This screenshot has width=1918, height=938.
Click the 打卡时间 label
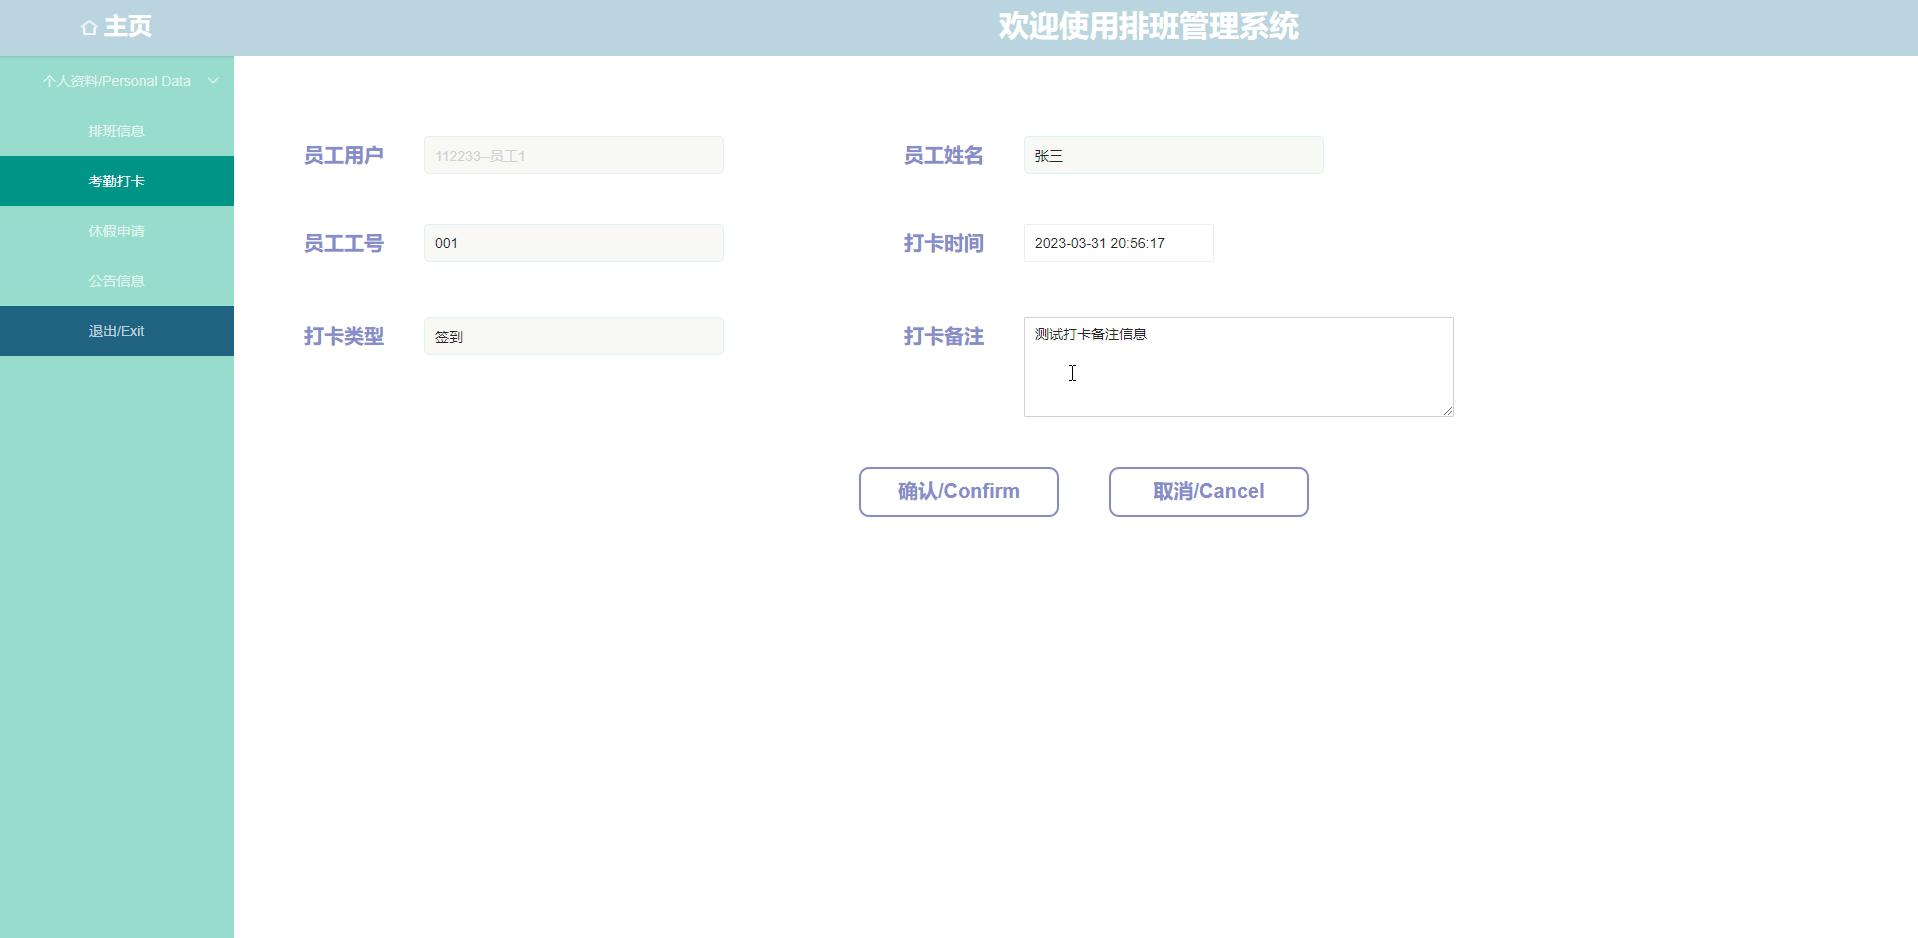(x=944, y=243)
